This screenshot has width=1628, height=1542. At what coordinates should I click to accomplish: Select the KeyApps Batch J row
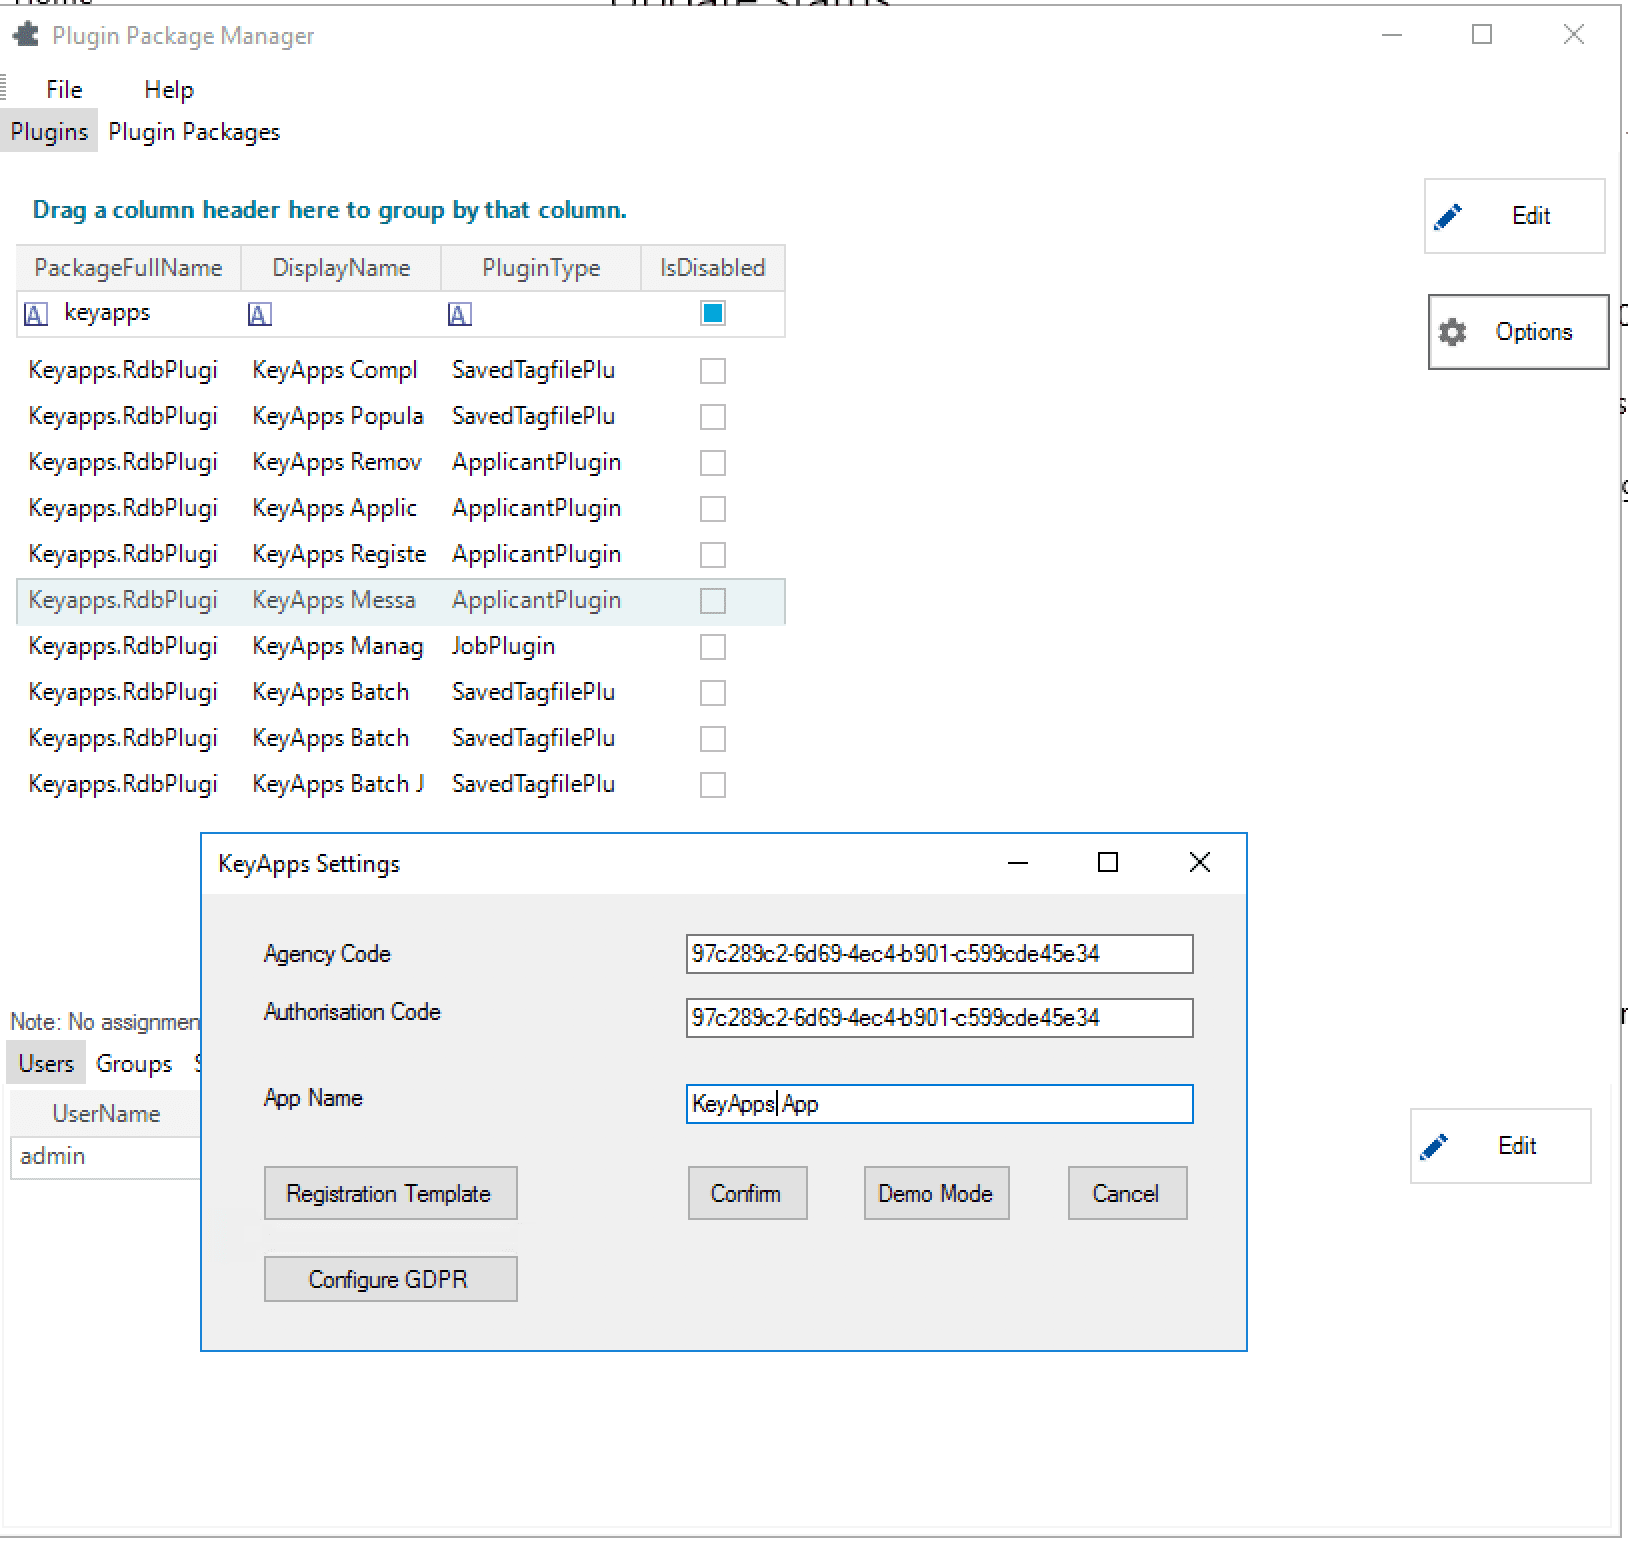pyautogui.click(x=401, y=785)
